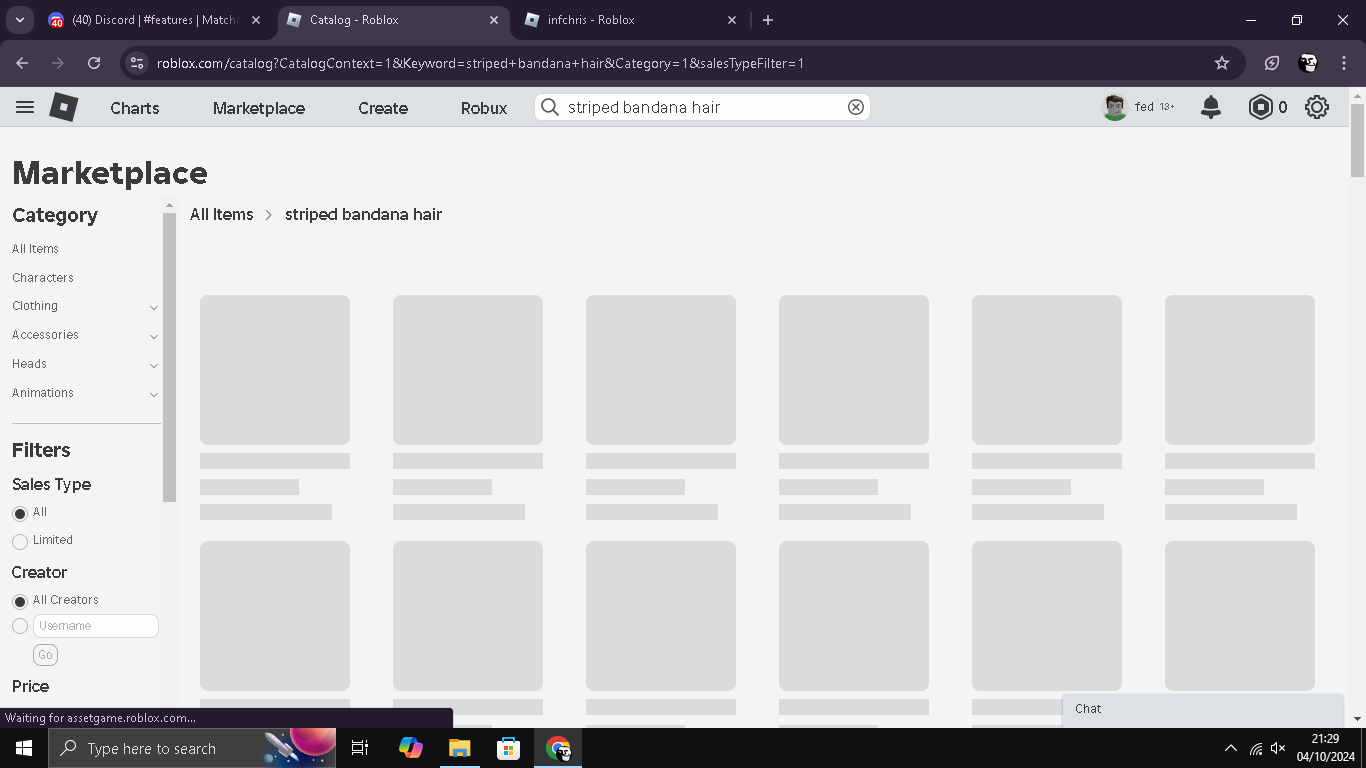
Task: Launch Copilot from the taskbar
Action: click(410, 748)
